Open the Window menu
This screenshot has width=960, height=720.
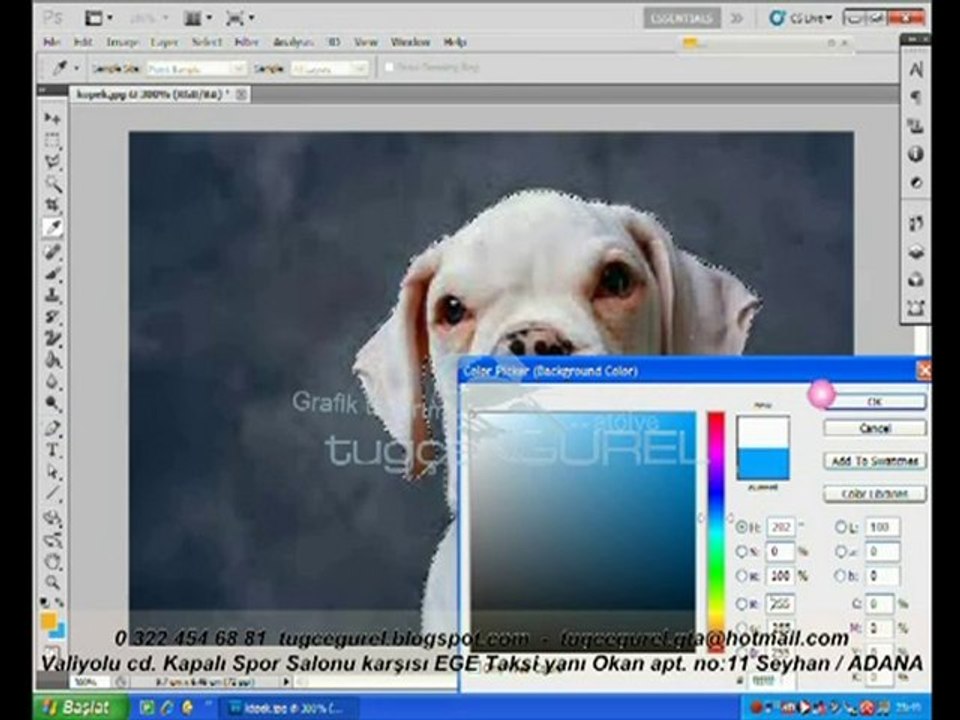410,42
